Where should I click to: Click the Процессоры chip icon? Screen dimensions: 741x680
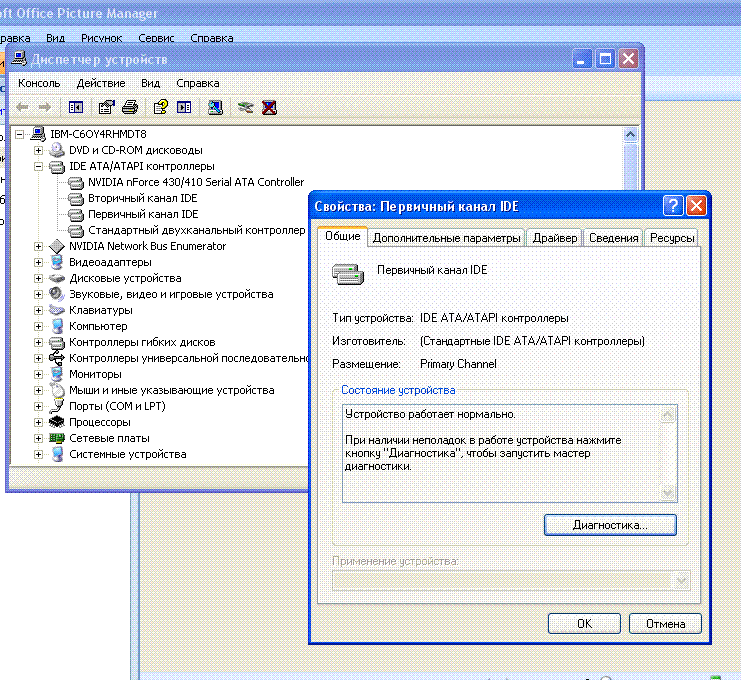click(x=57, y=422)
